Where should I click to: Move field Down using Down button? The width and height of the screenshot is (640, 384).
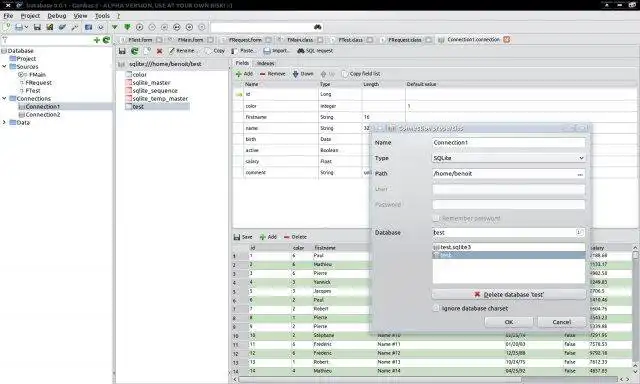click(303, 74)
